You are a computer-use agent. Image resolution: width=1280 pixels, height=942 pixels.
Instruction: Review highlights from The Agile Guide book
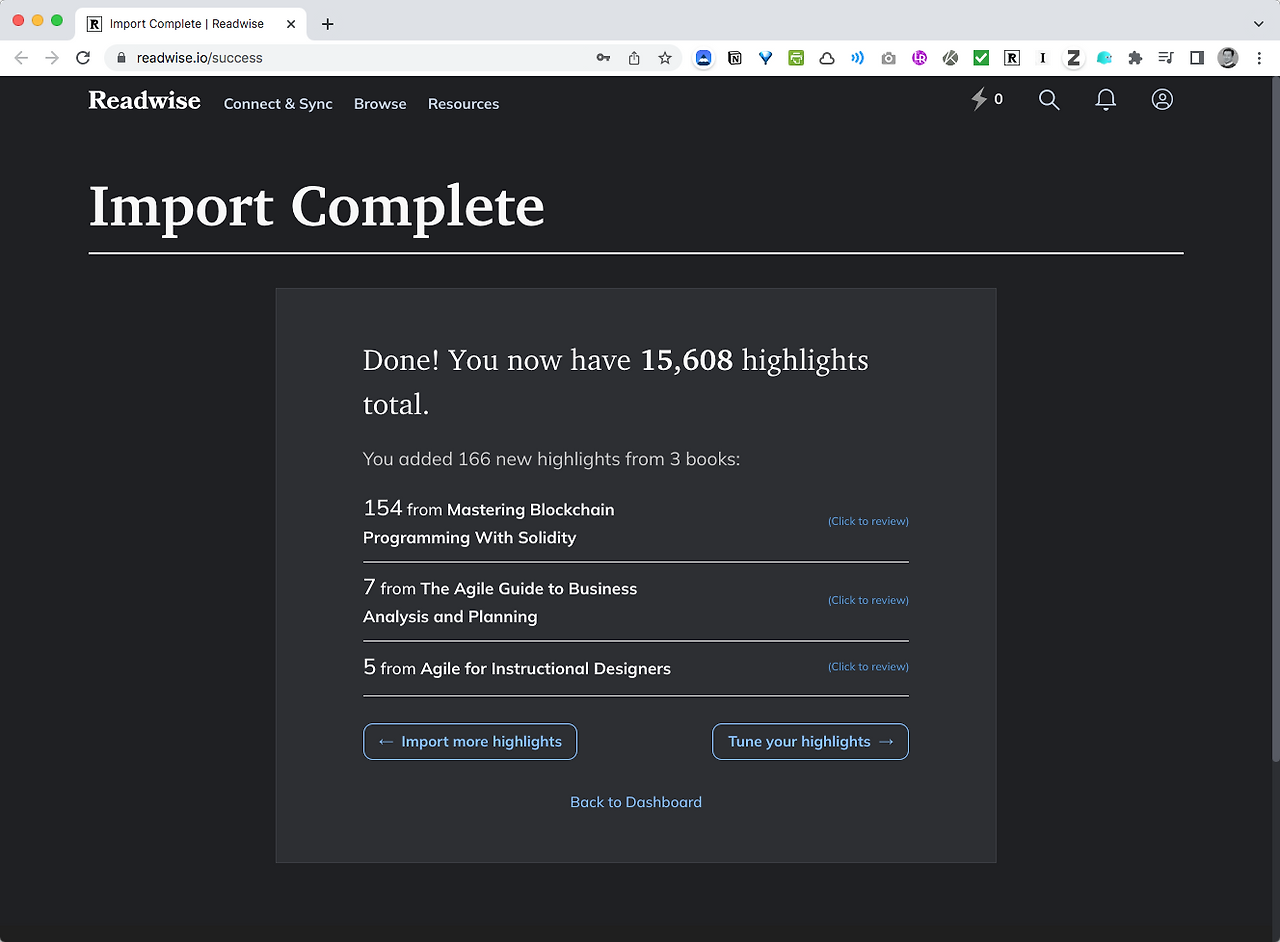pos(868,600)
